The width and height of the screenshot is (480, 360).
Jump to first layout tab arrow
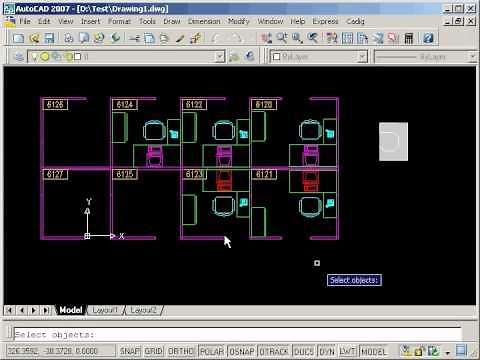pyautogui.click(x=9, y=310)
